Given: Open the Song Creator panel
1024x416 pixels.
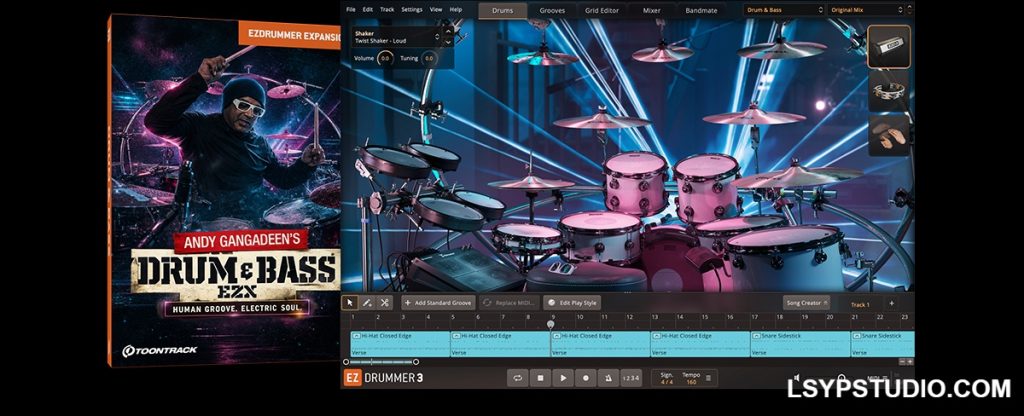Looking at the screenshot, I should 807,303.
